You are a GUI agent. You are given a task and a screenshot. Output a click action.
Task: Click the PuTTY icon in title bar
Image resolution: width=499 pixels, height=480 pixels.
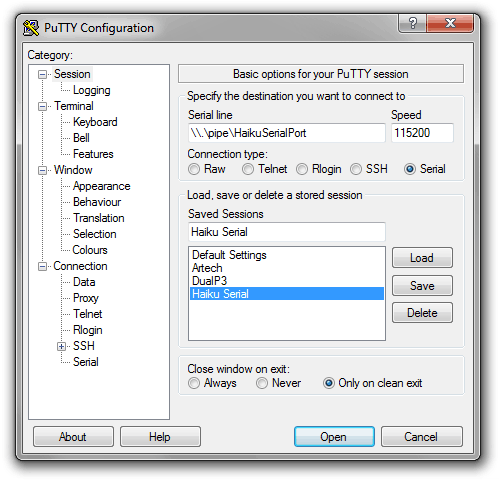pyautogui.click(x=31, y=28)
